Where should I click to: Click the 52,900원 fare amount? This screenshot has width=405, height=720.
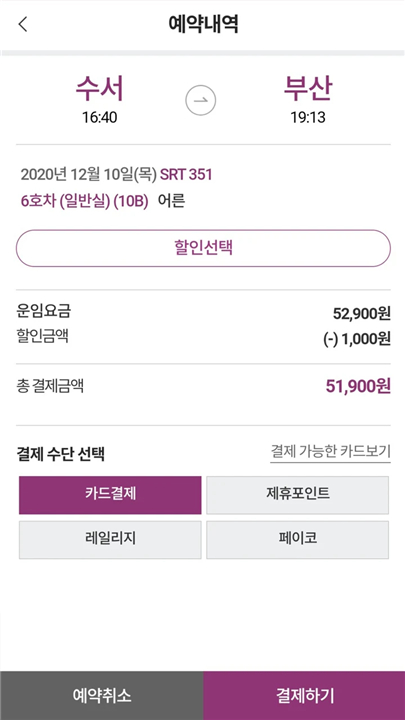362,315
